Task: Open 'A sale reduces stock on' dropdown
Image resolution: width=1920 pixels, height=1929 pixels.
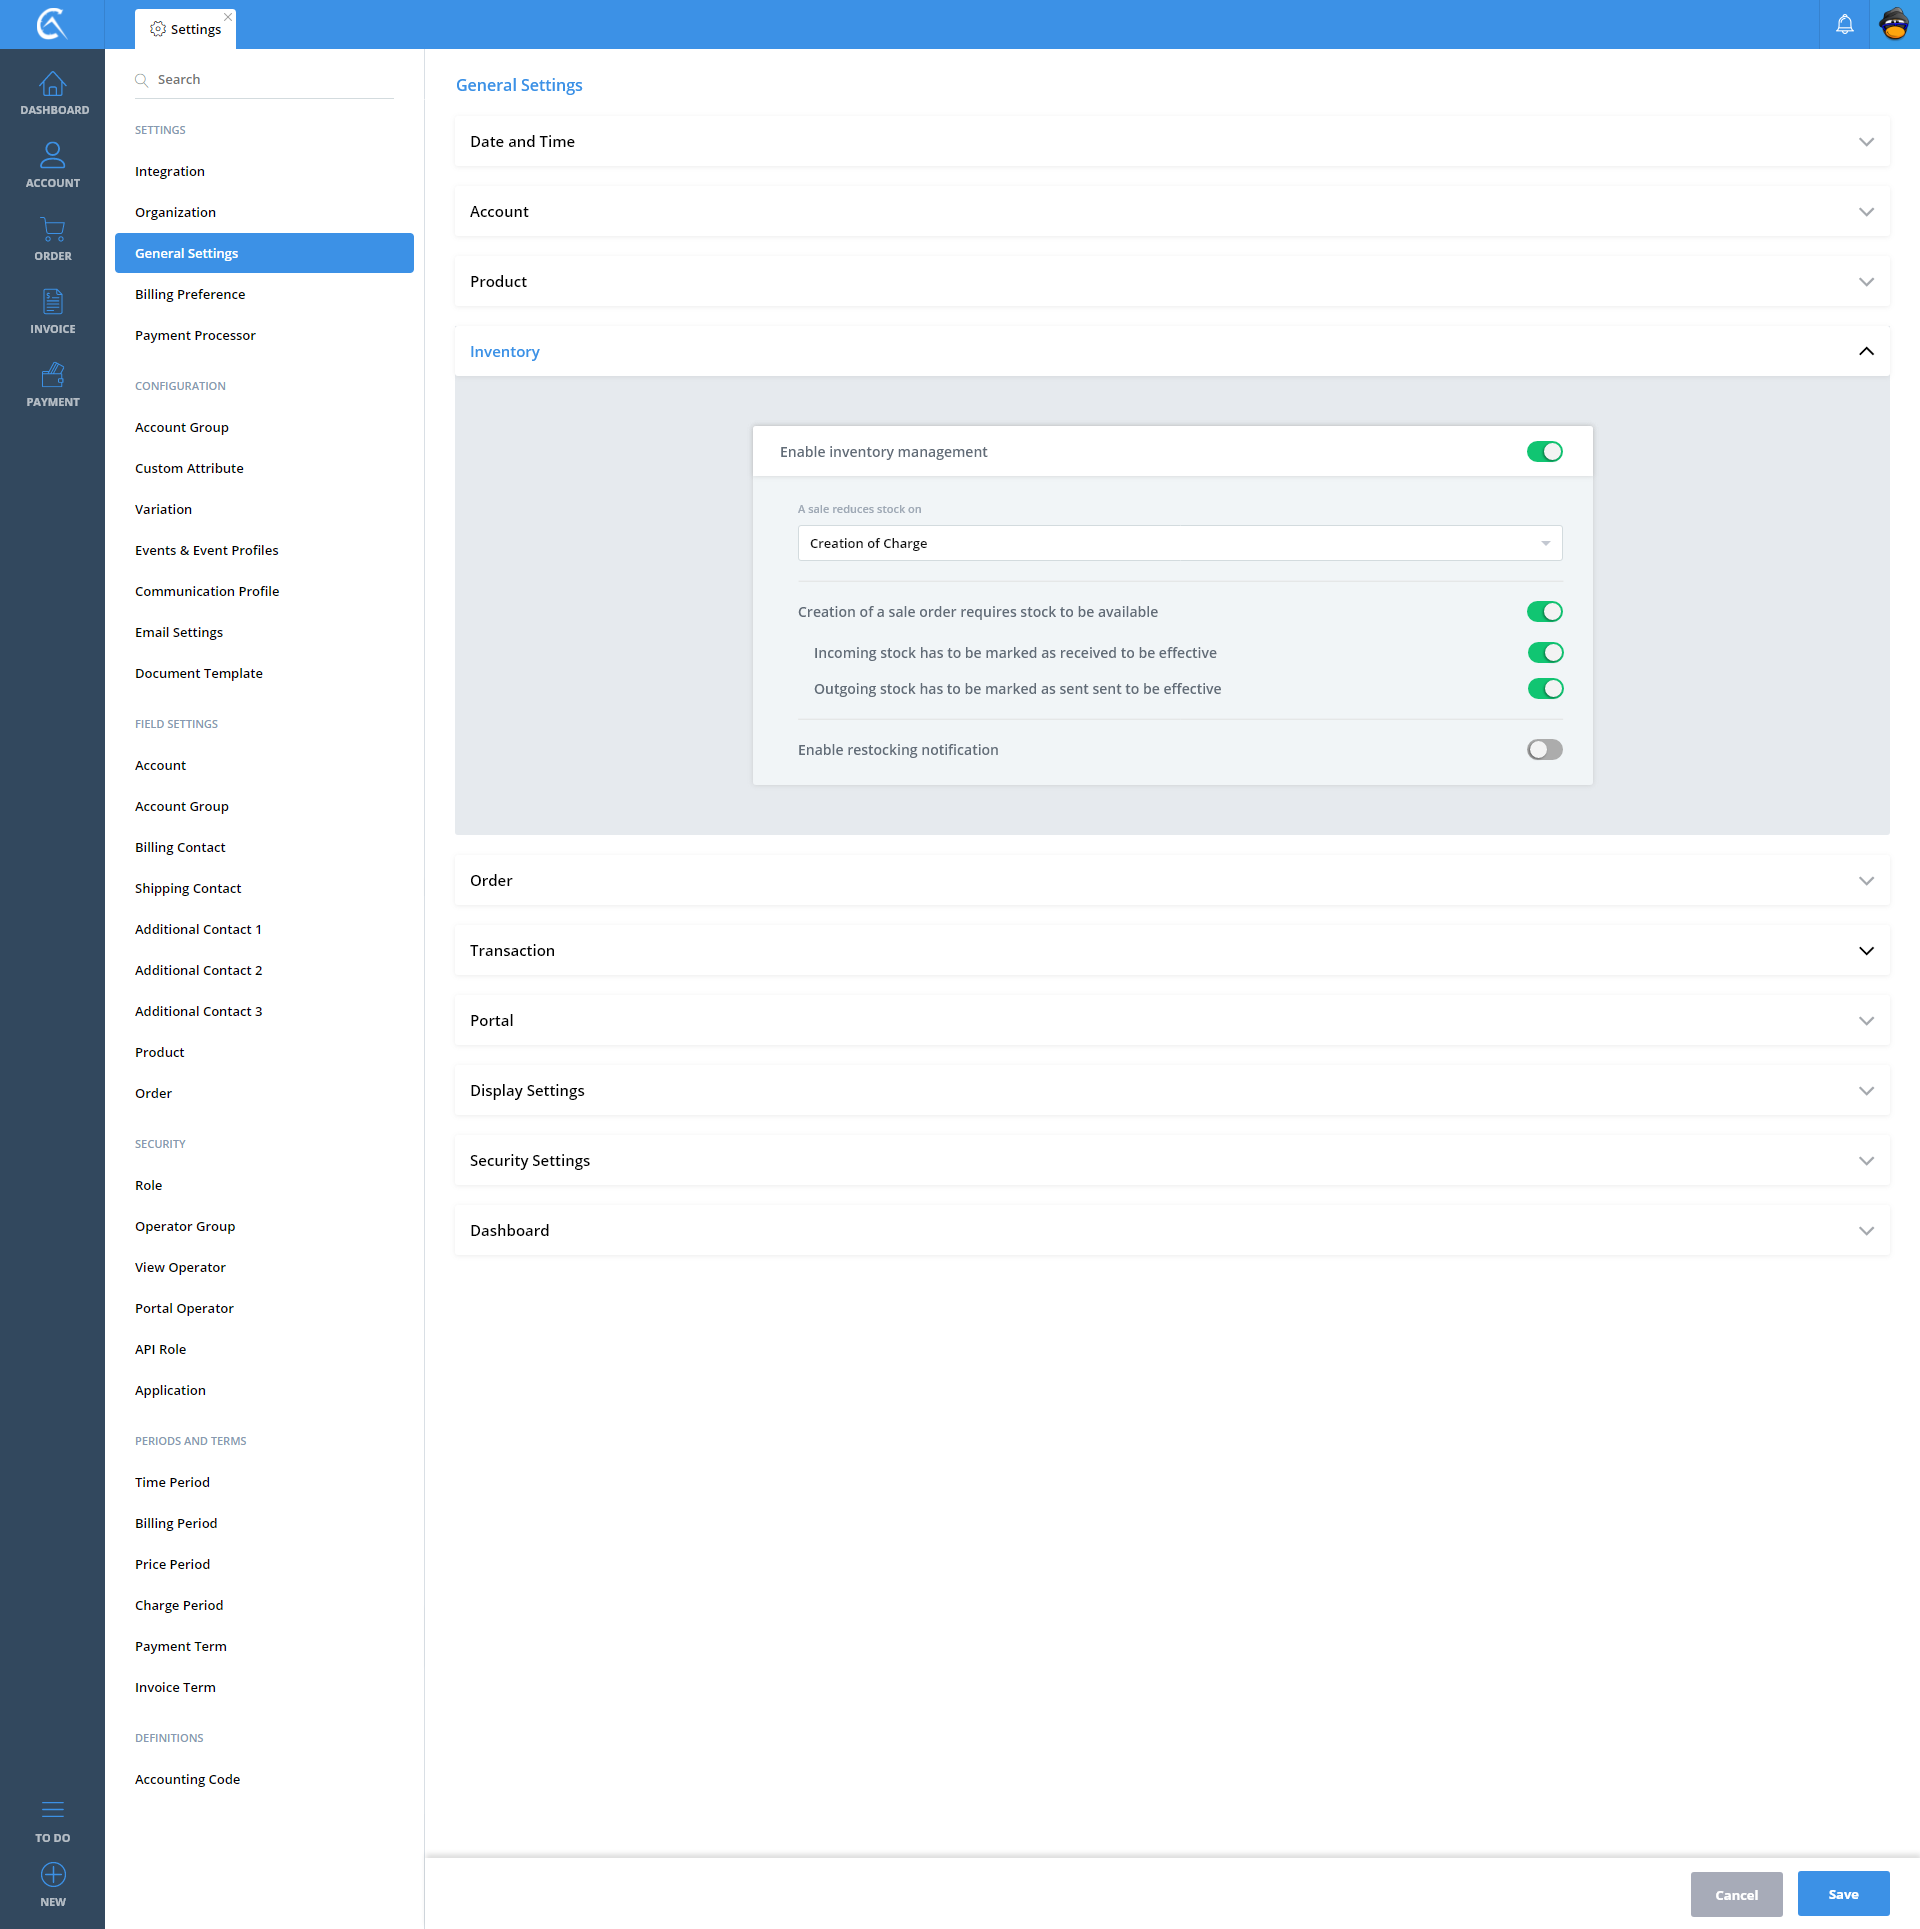Action: tap(1179, 544)
